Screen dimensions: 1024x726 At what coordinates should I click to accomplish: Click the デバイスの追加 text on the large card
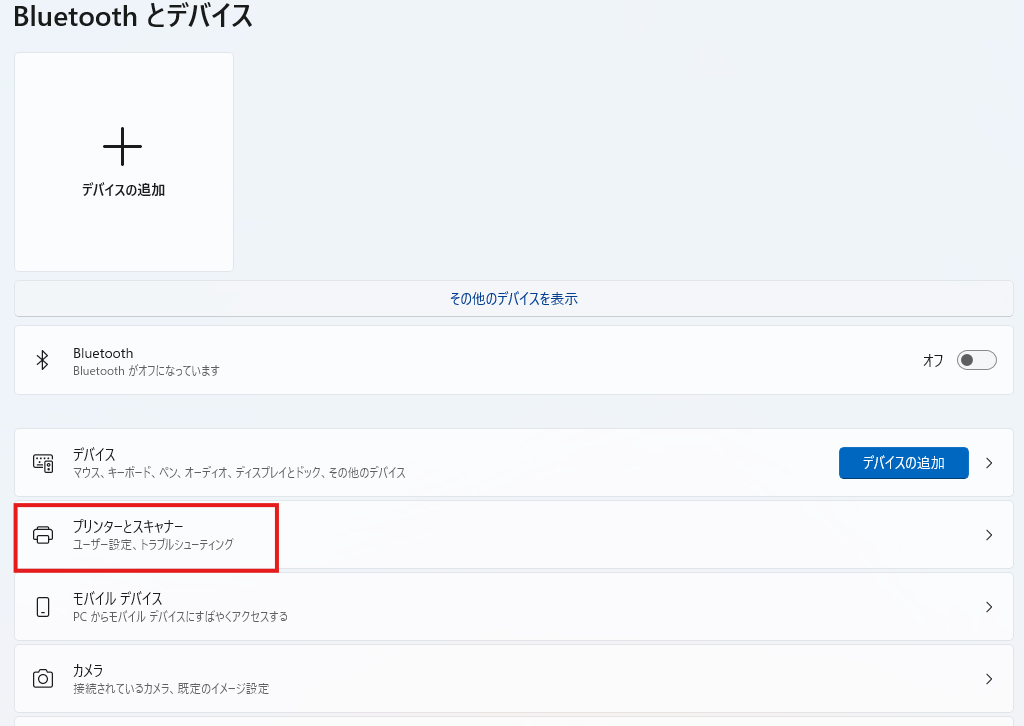pyautogui.click(x=123, y=190)
